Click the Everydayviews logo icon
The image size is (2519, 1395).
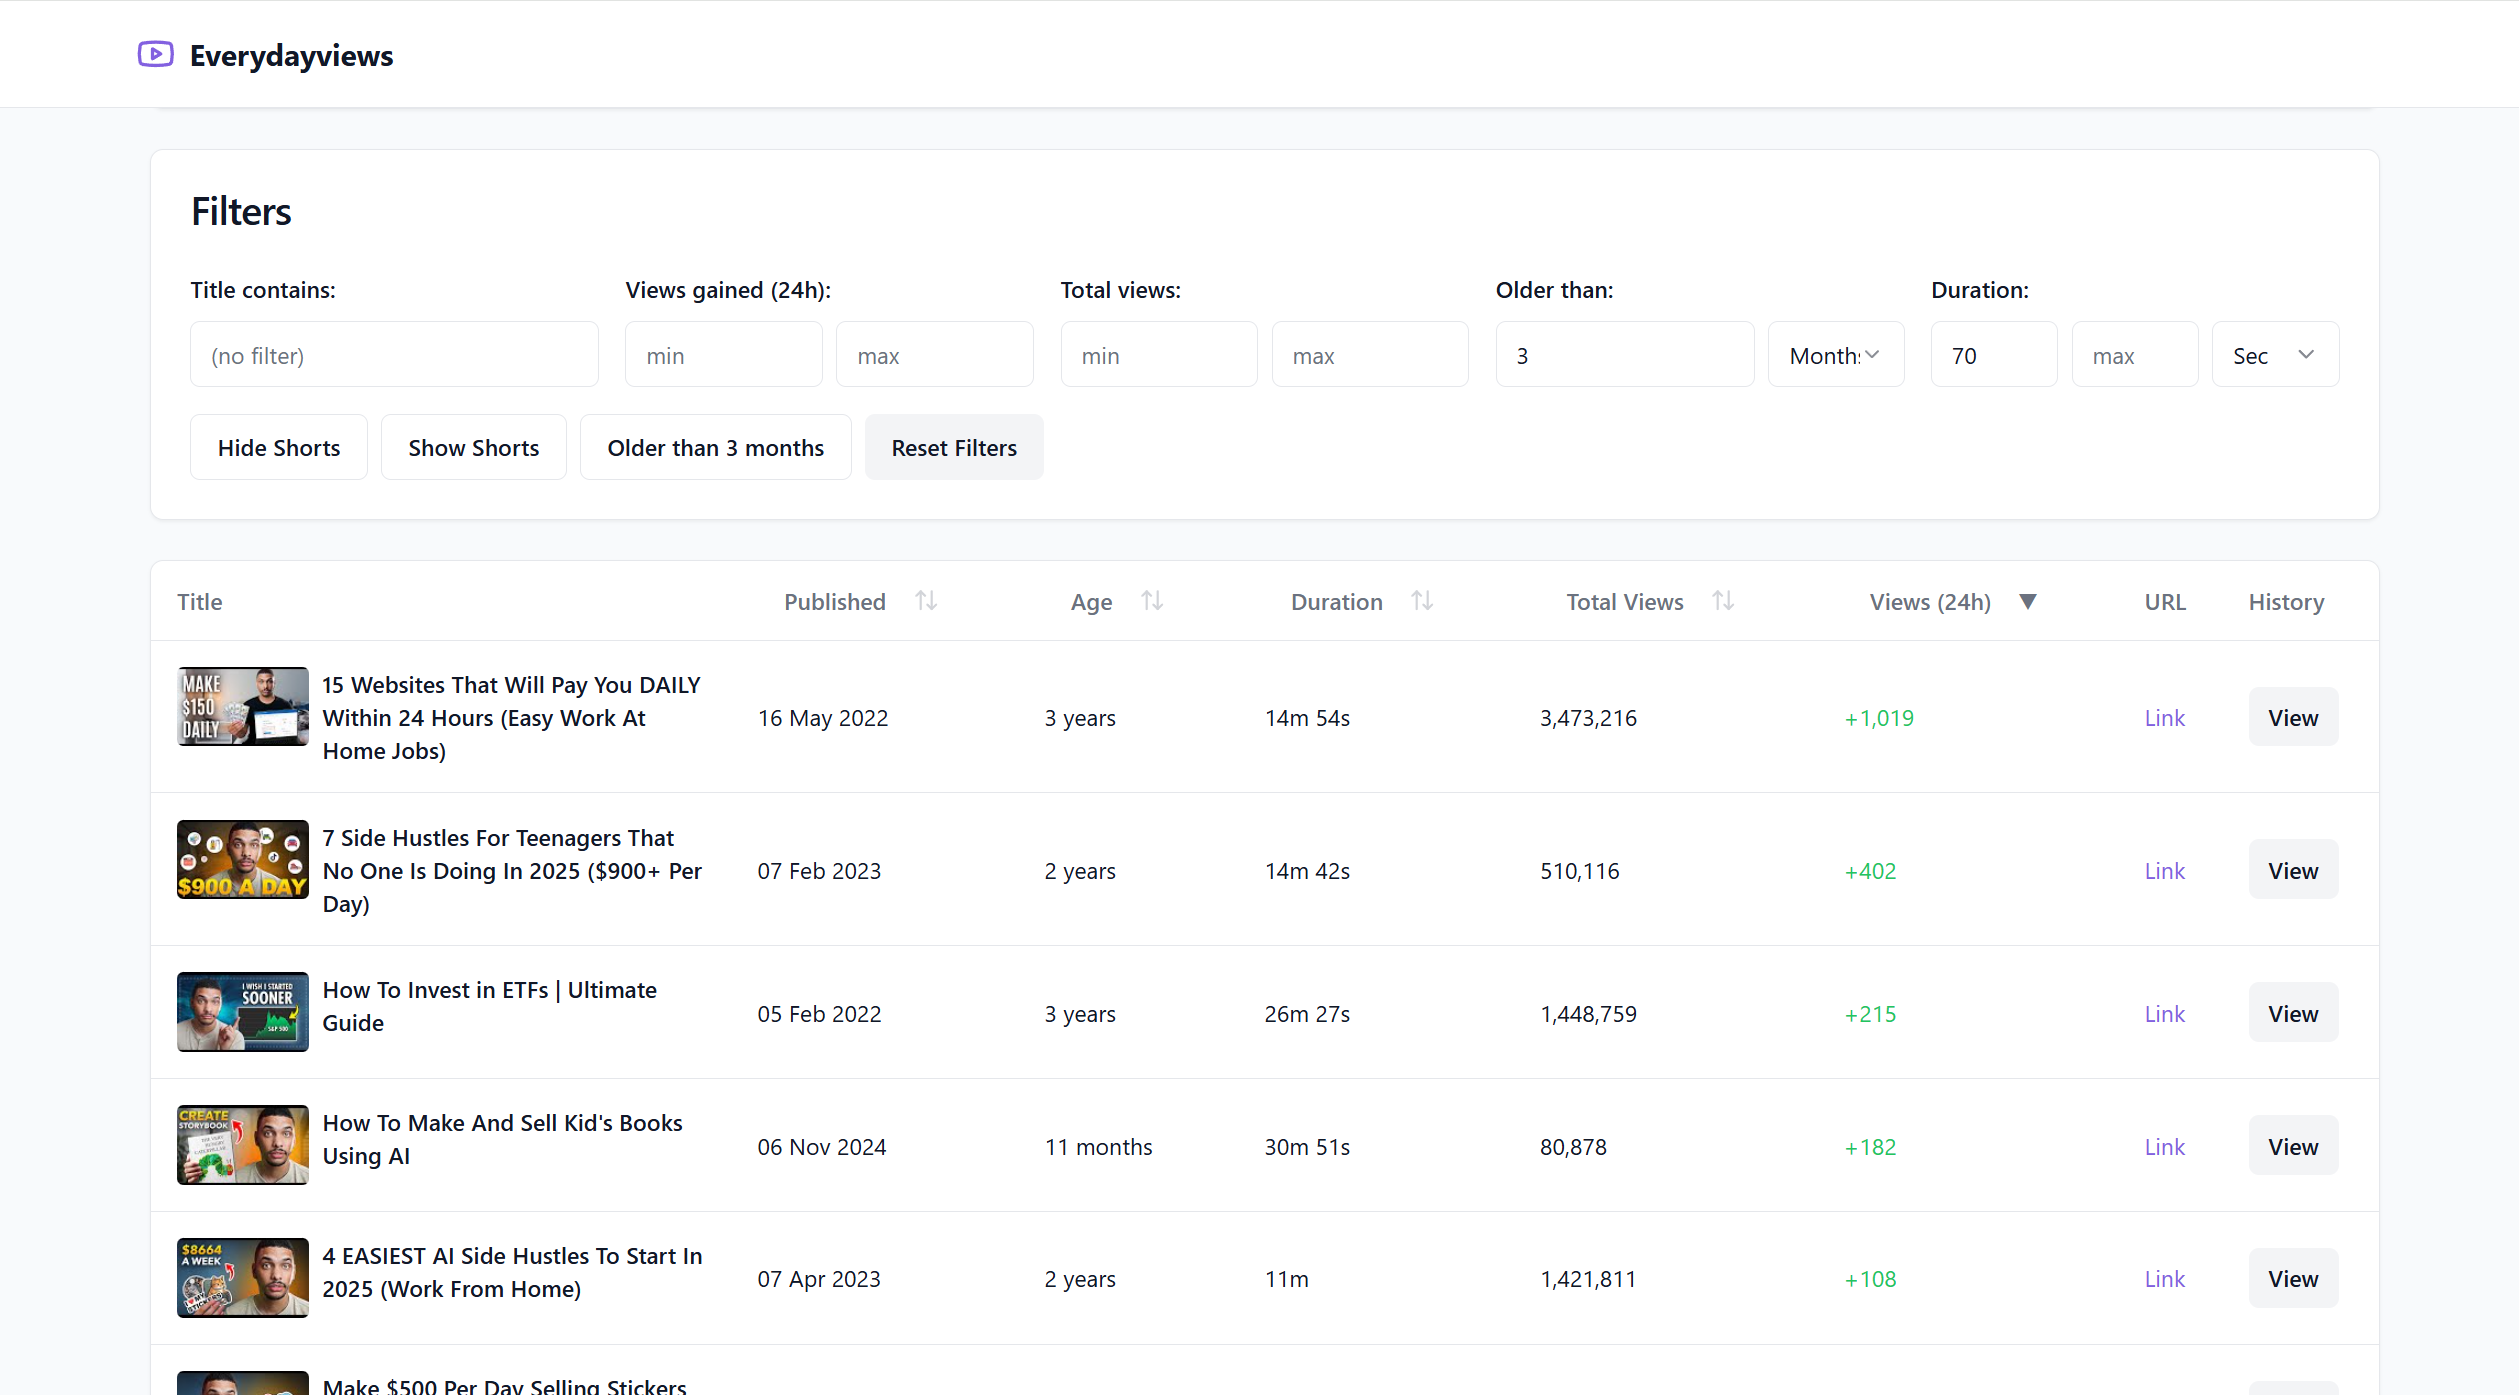tap(155, 54)
